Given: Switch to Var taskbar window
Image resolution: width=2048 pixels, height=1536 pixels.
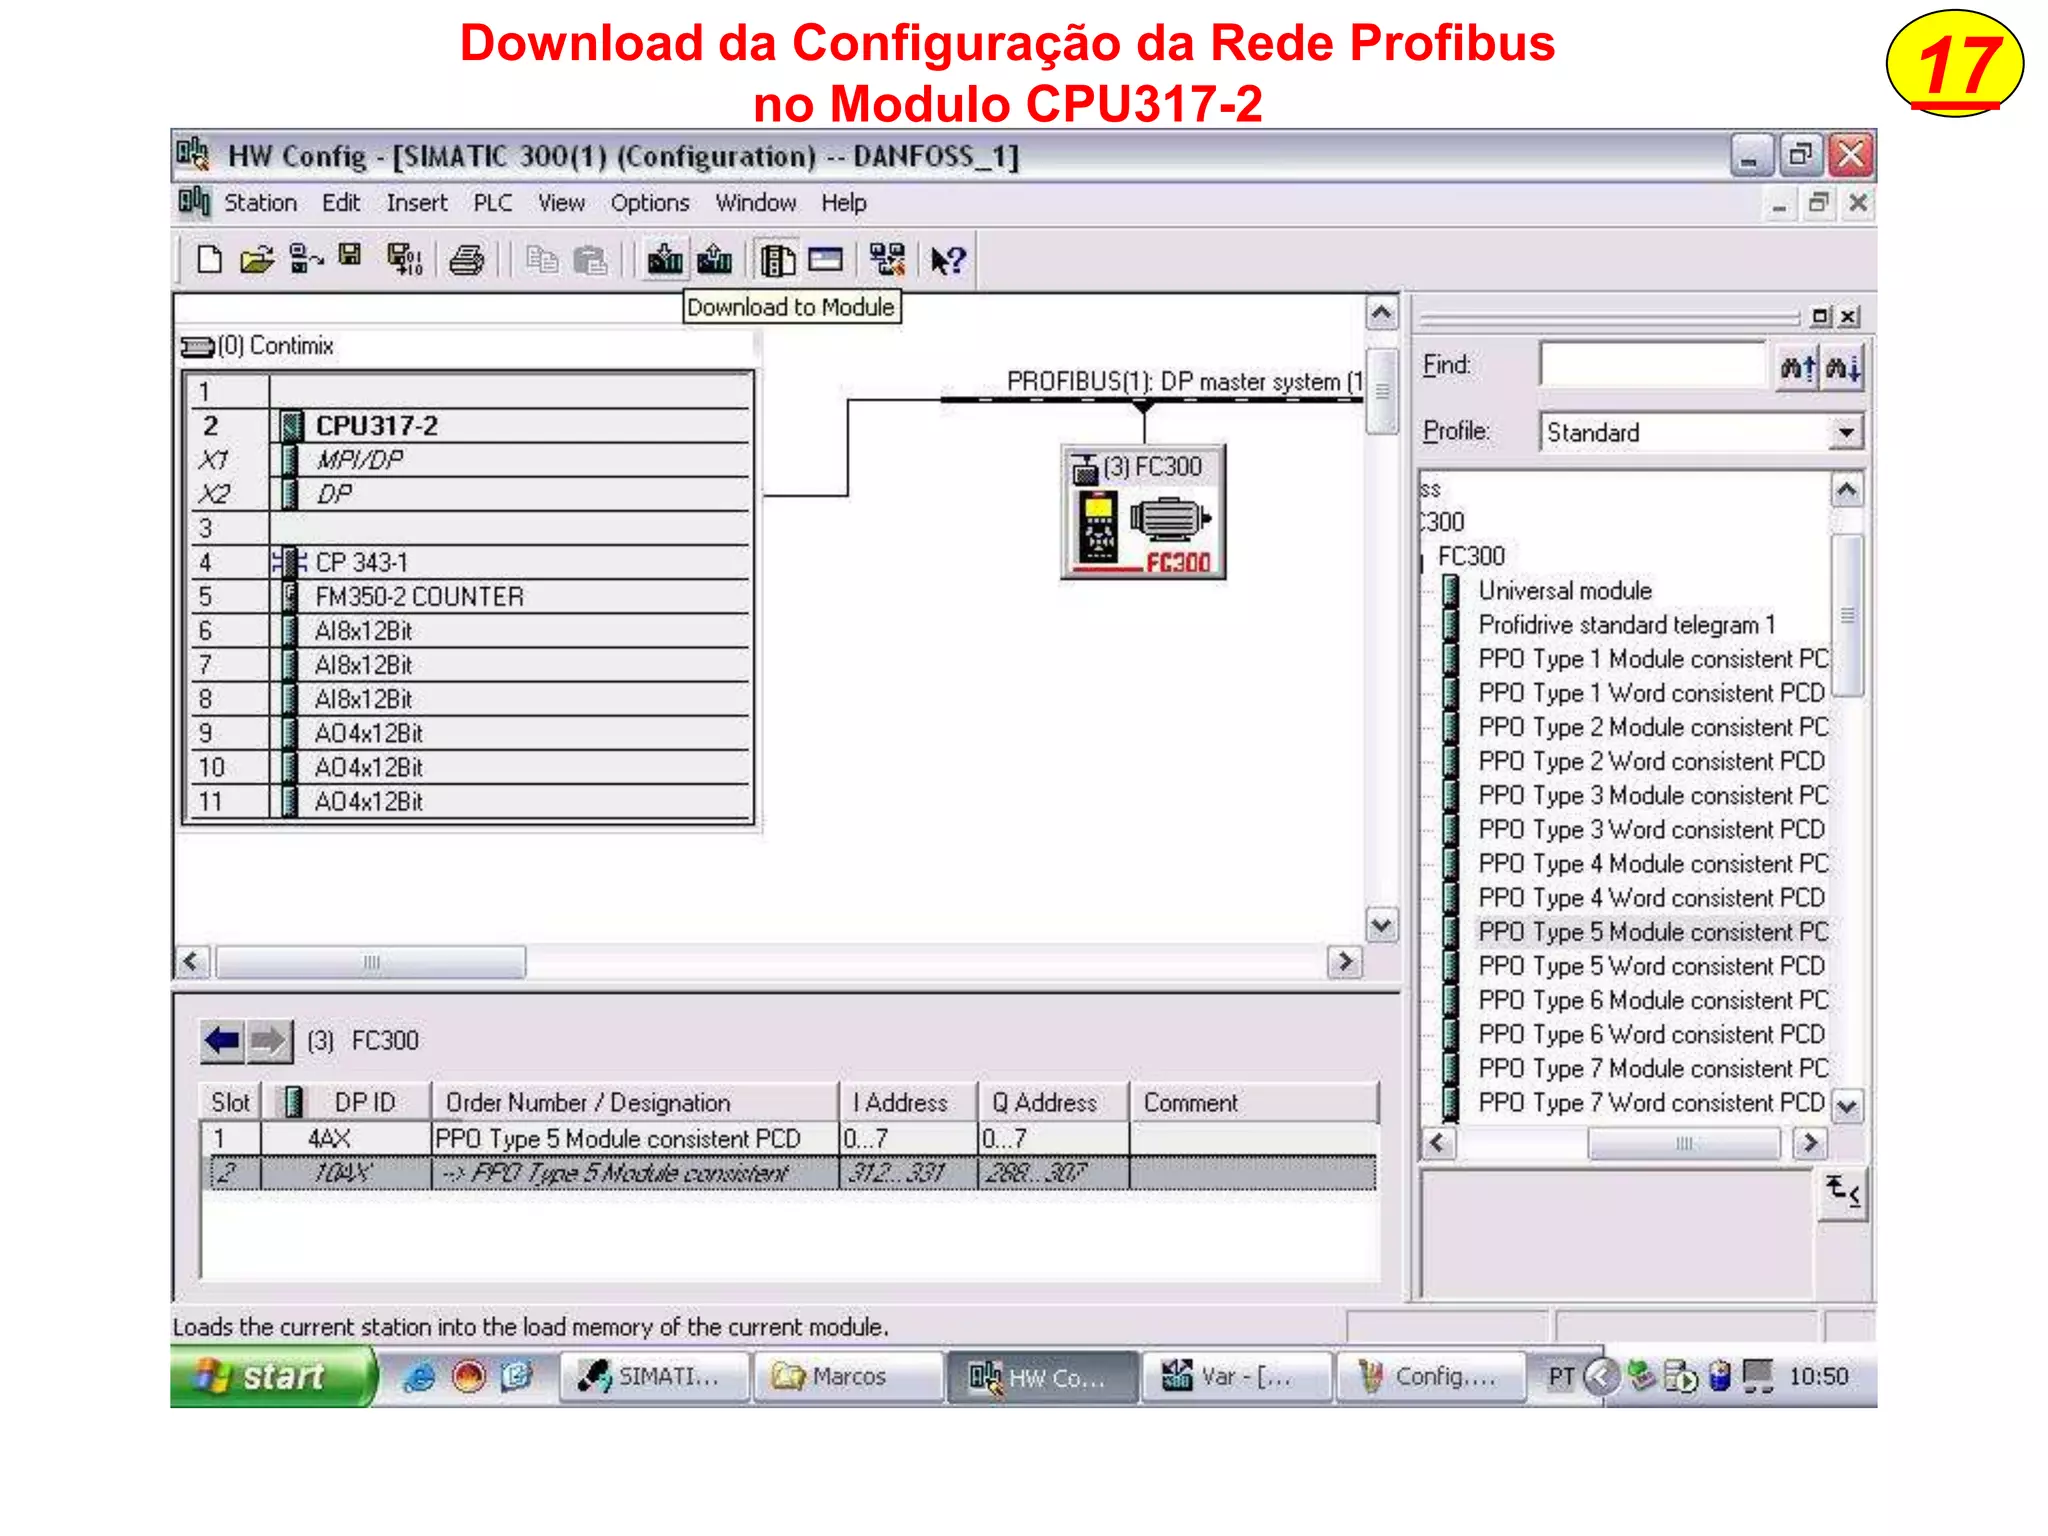Looking at the screenshot, I should (1237, 1377).
